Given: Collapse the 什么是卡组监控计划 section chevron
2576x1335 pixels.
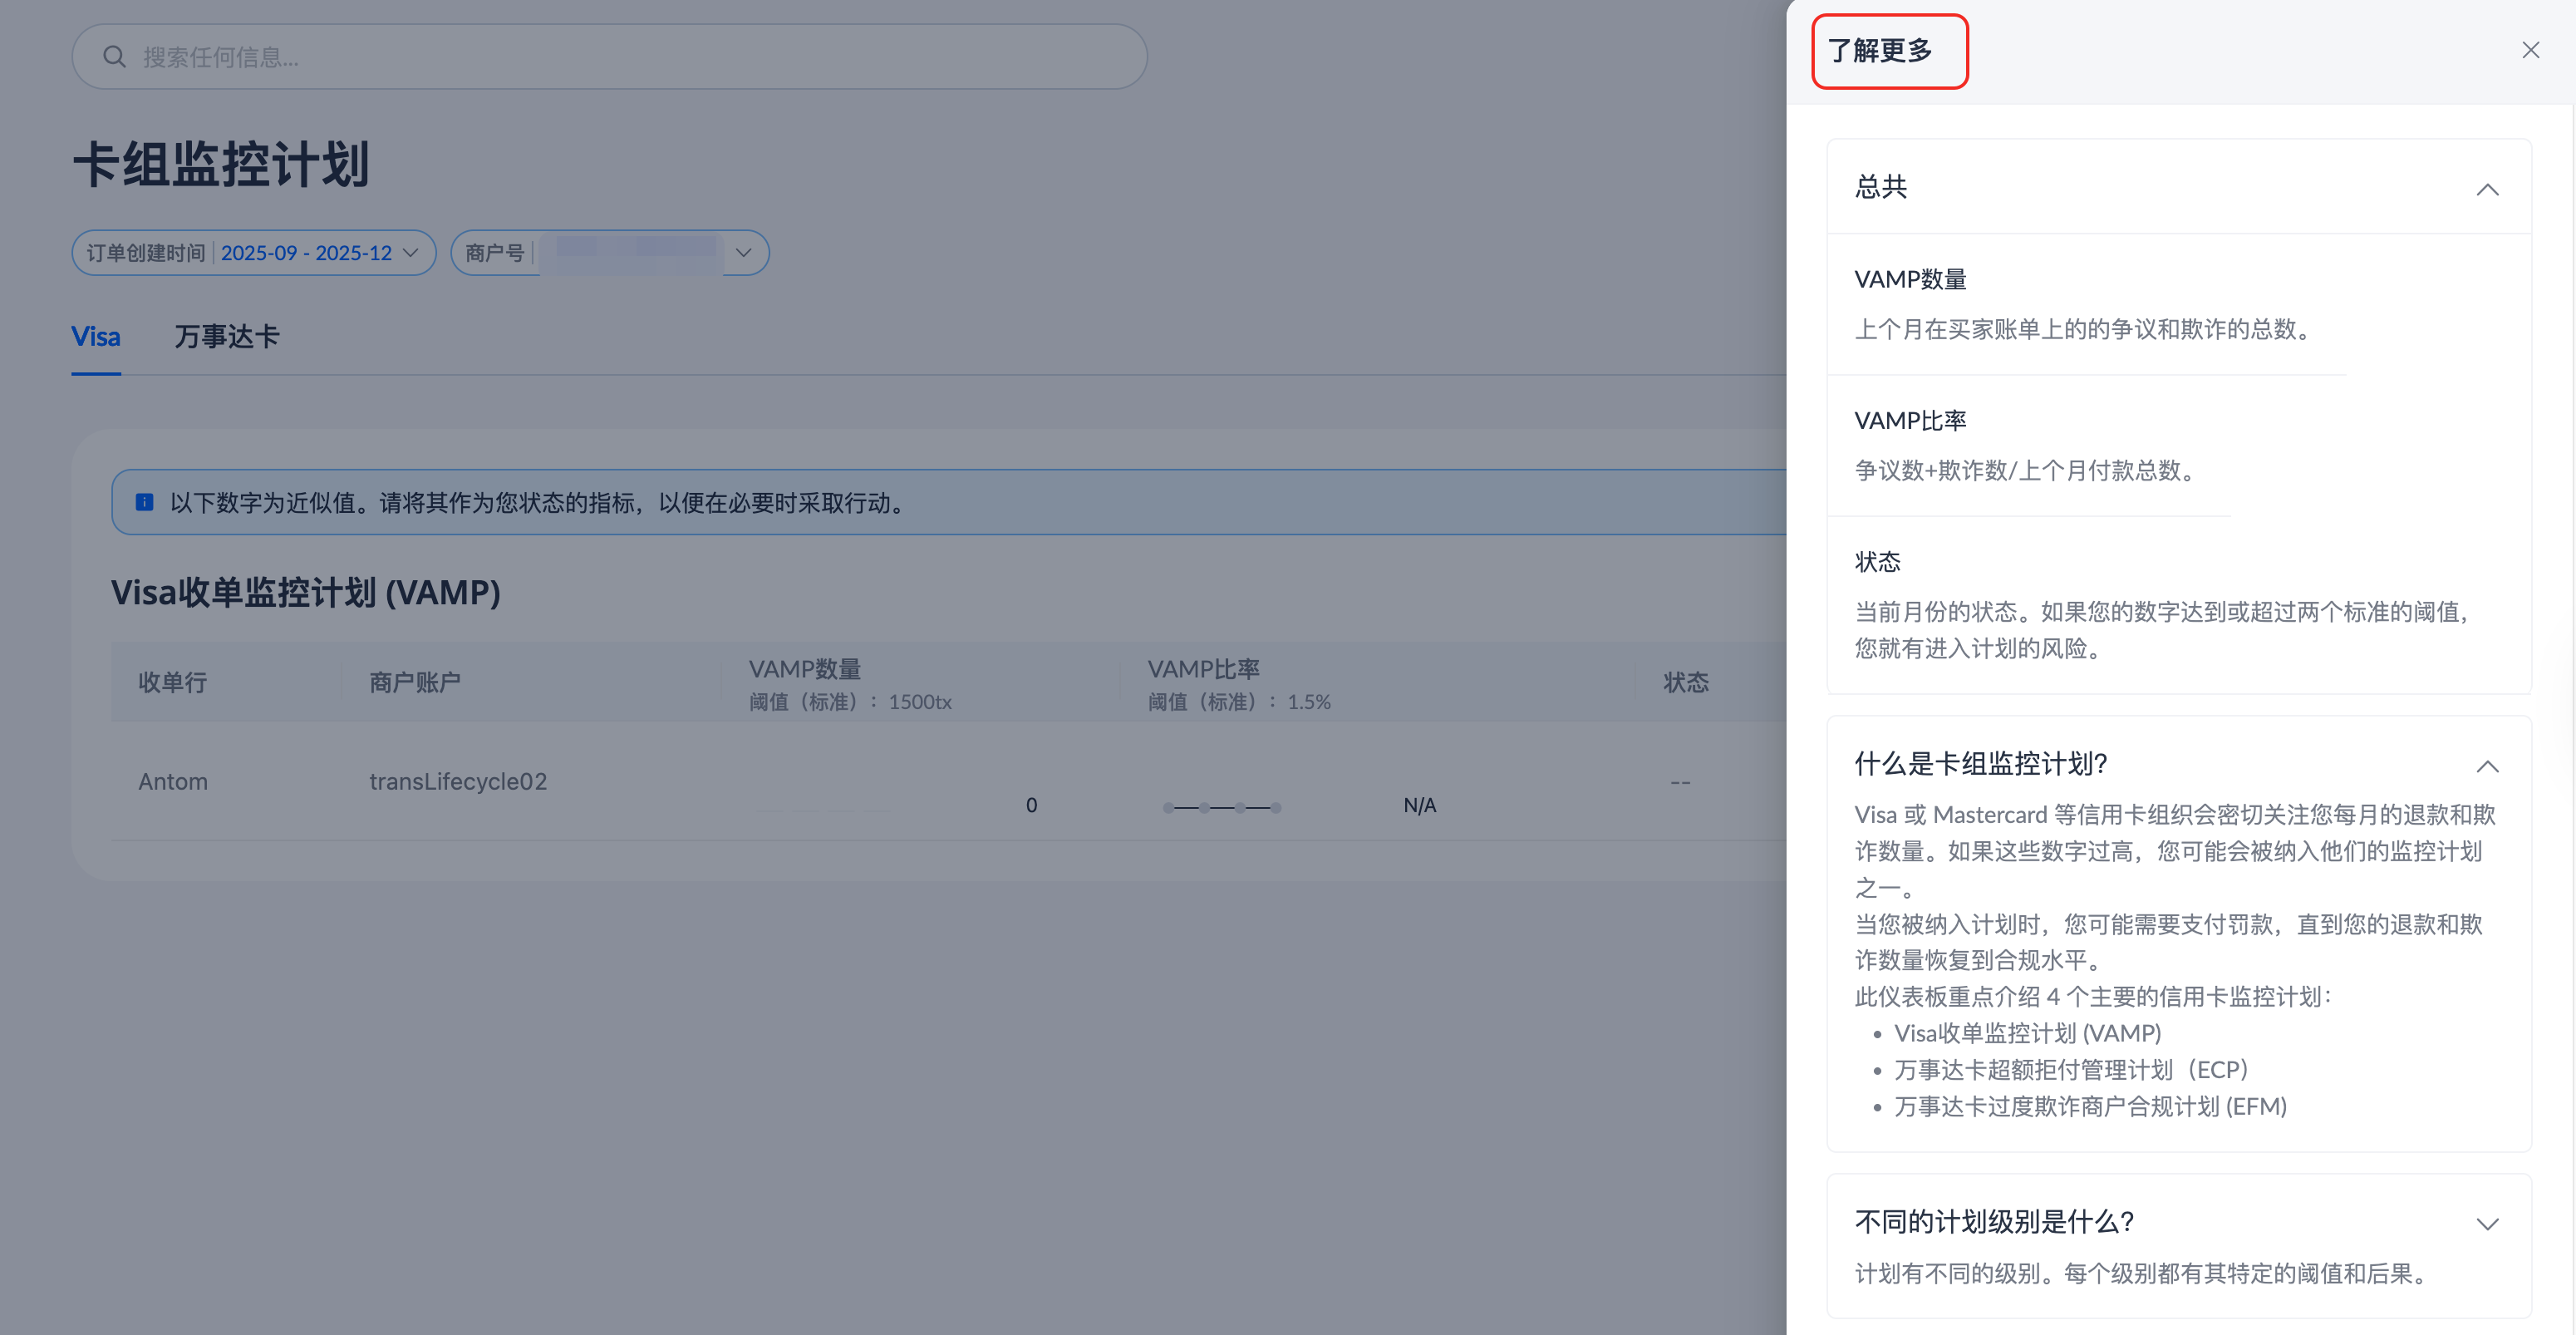Looking at the screenshot, I should coord(2487,766).
